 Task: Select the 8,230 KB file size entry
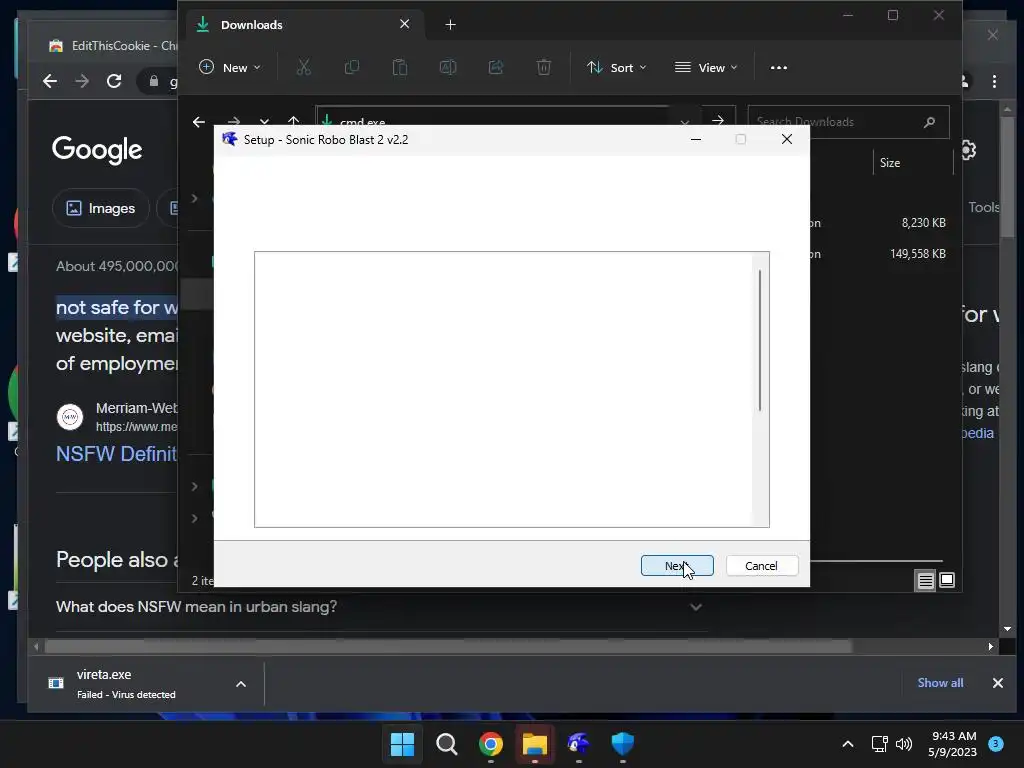(923, 223)
